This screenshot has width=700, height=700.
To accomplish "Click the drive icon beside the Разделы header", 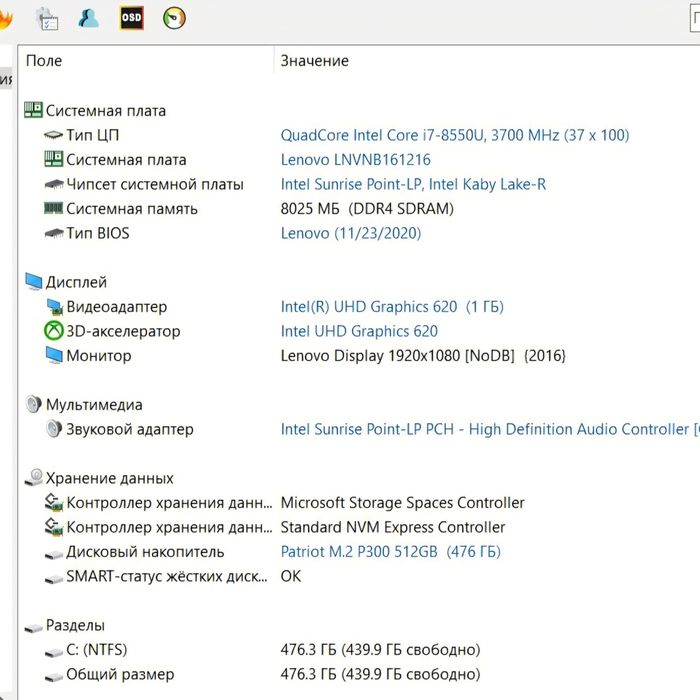I will [x=33, y=629].
